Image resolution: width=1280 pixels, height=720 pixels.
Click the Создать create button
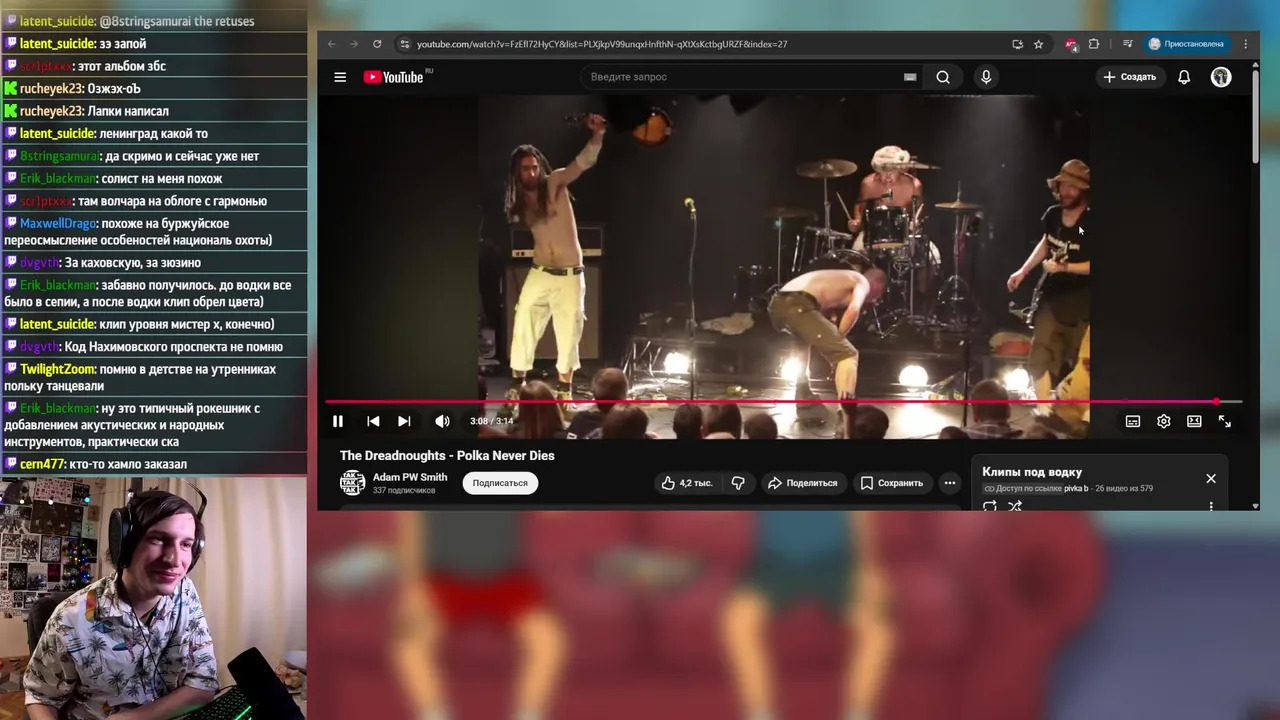pos(1129,77)
